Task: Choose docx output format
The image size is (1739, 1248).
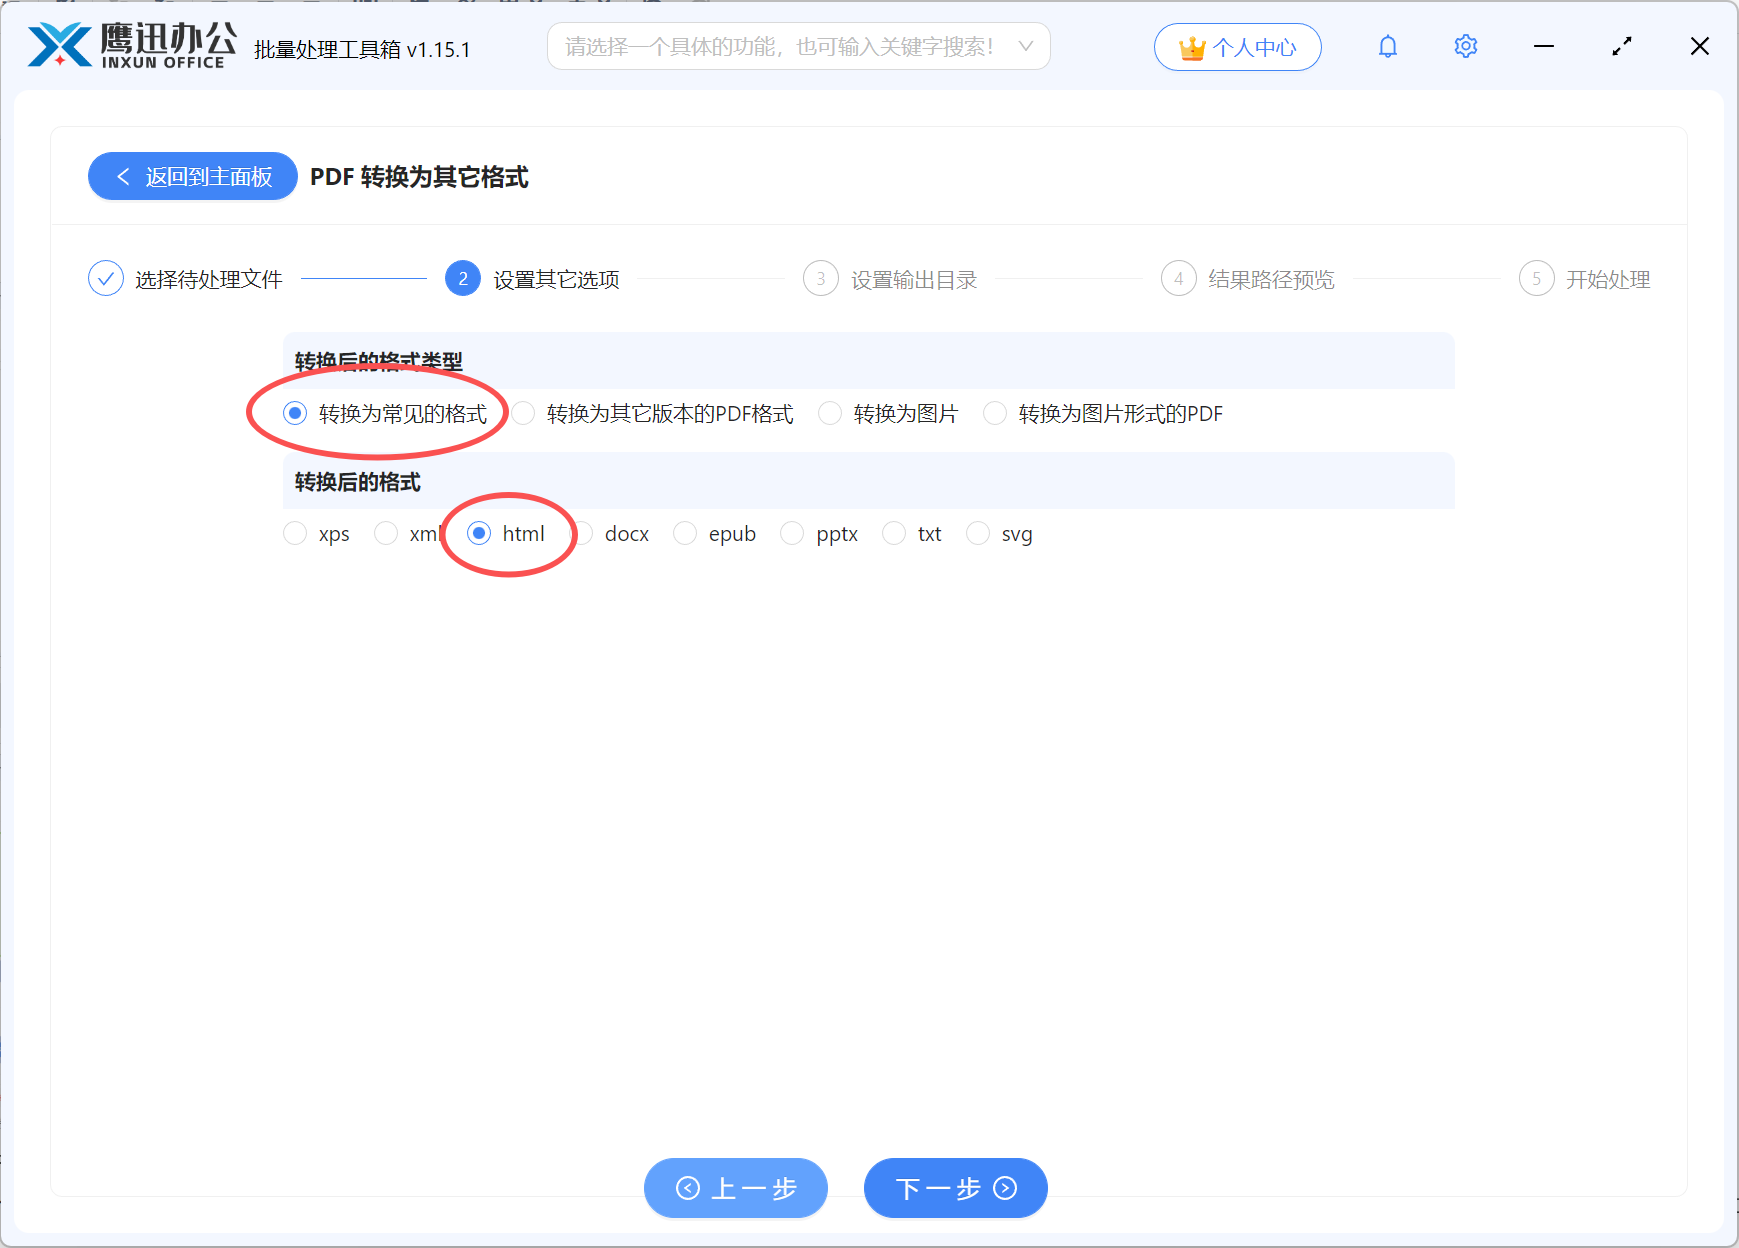Action: tap(610, 533)
